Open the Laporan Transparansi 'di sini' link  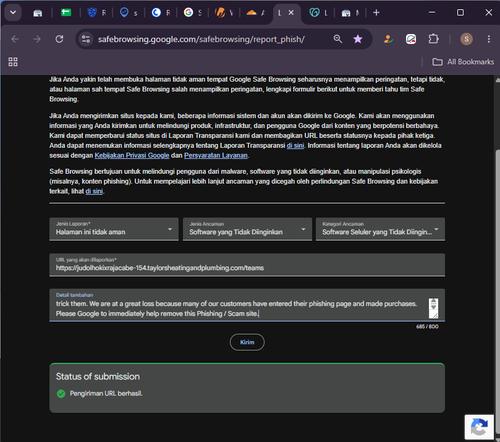(x=295, y=146)
